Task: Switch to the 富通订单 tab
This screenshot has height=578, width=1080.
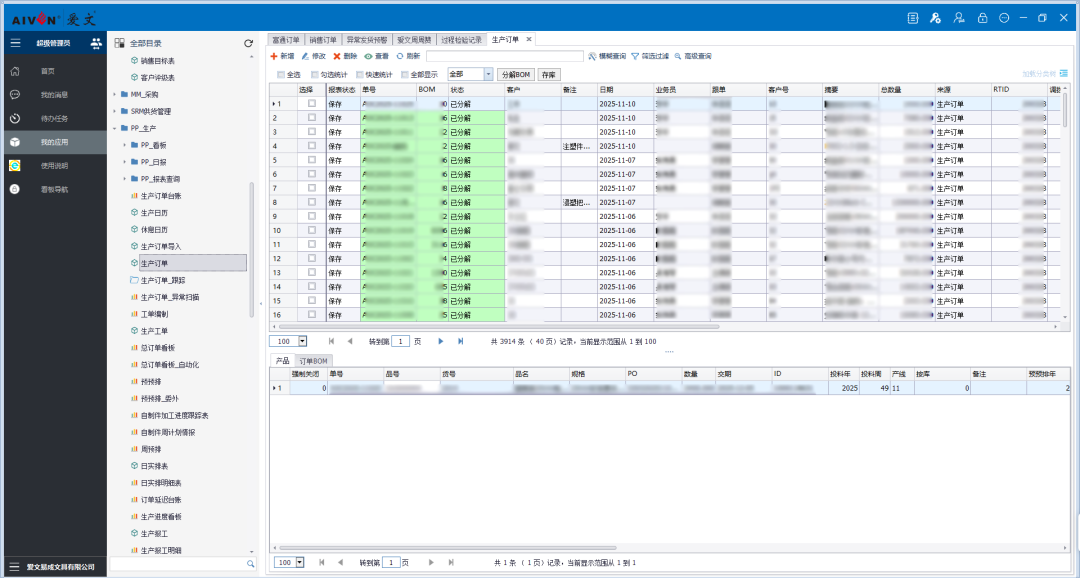Action: (x=286, y=39)
